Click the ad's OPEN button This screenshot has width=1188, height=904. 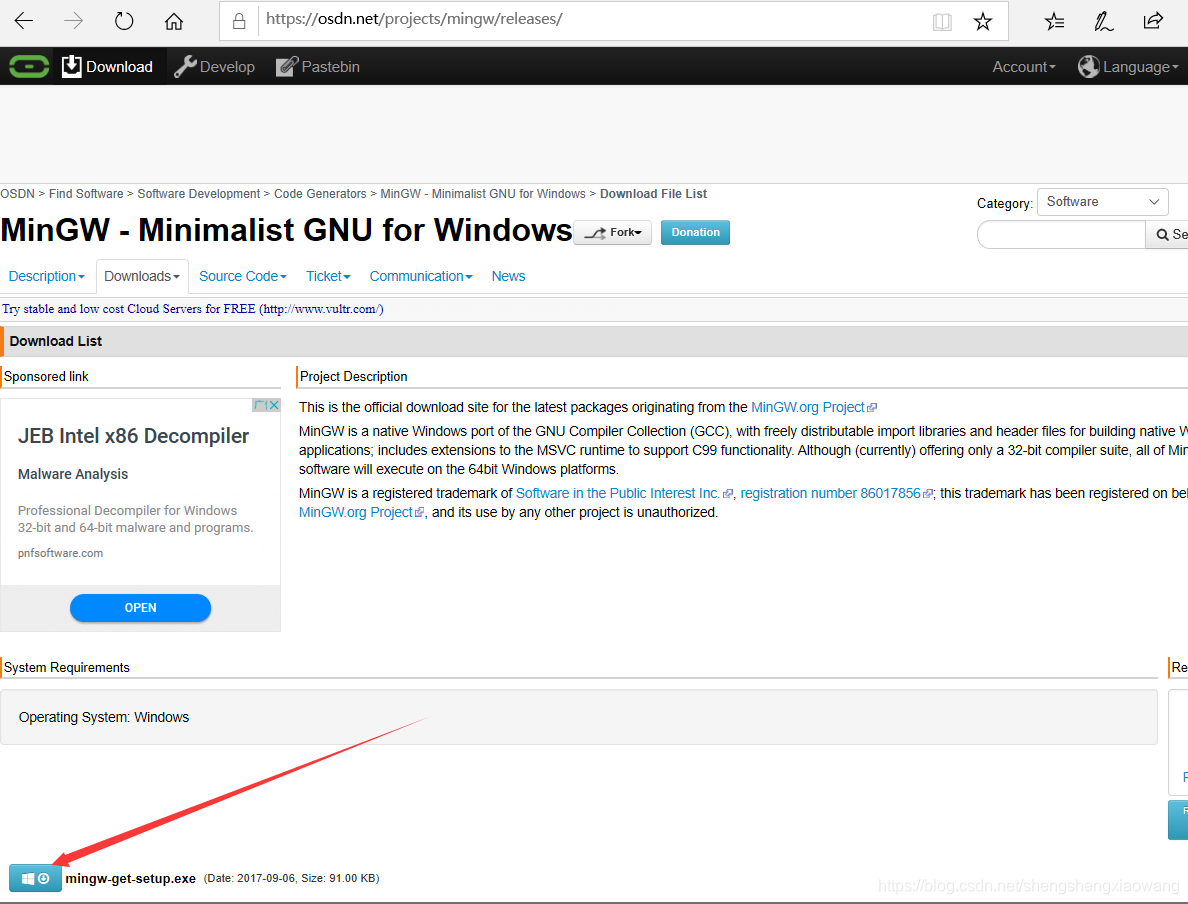click(140, 608)
